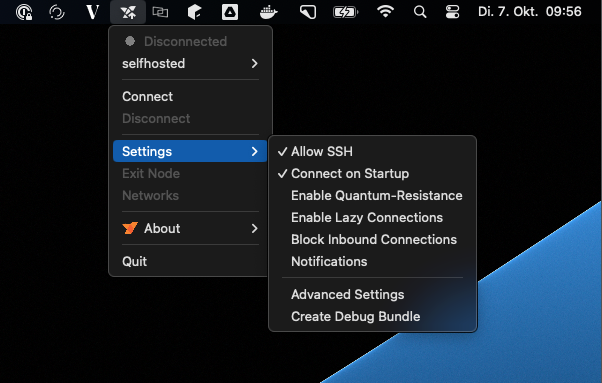Expand the selfhosted profile submenu
602x383 pixels.
pyautogui.click(x=190, y=63)
